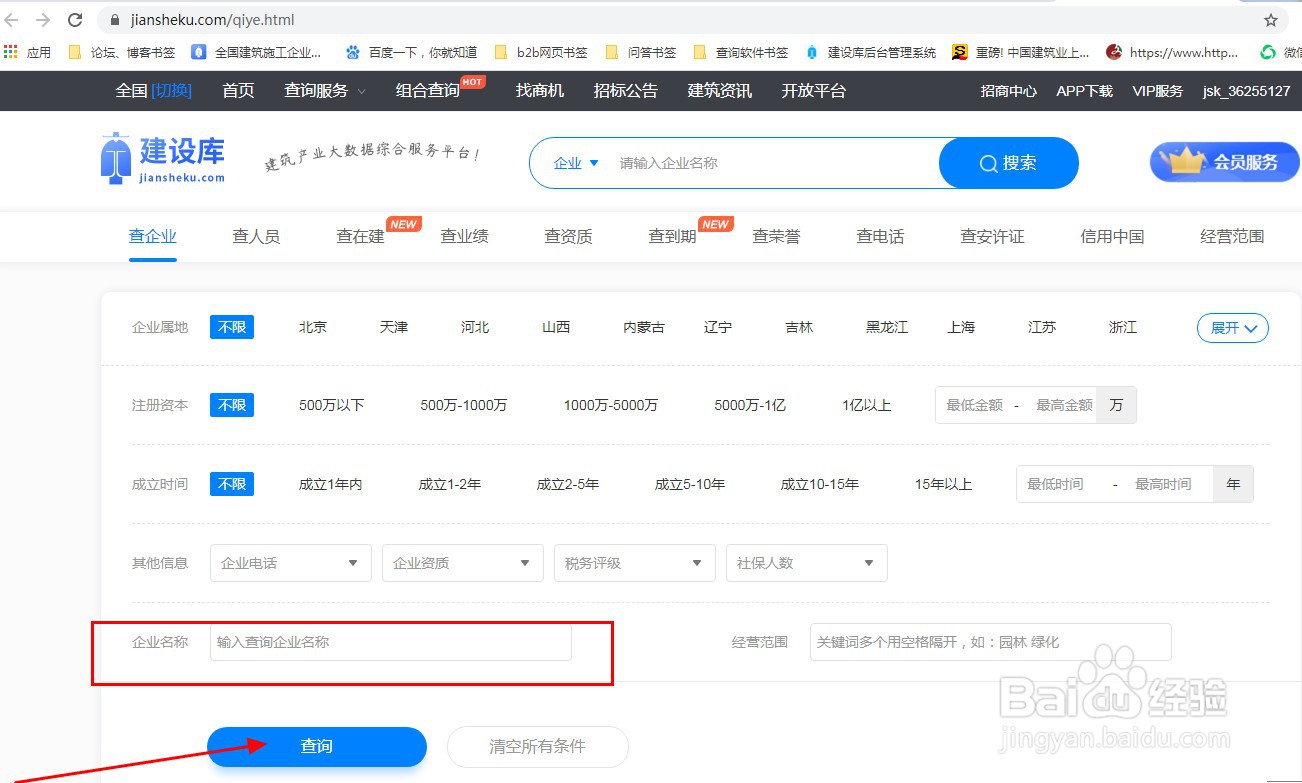The image size is (1302, 783).
Task: Click the blue 搜索 button
Action: coord(1008,163)
